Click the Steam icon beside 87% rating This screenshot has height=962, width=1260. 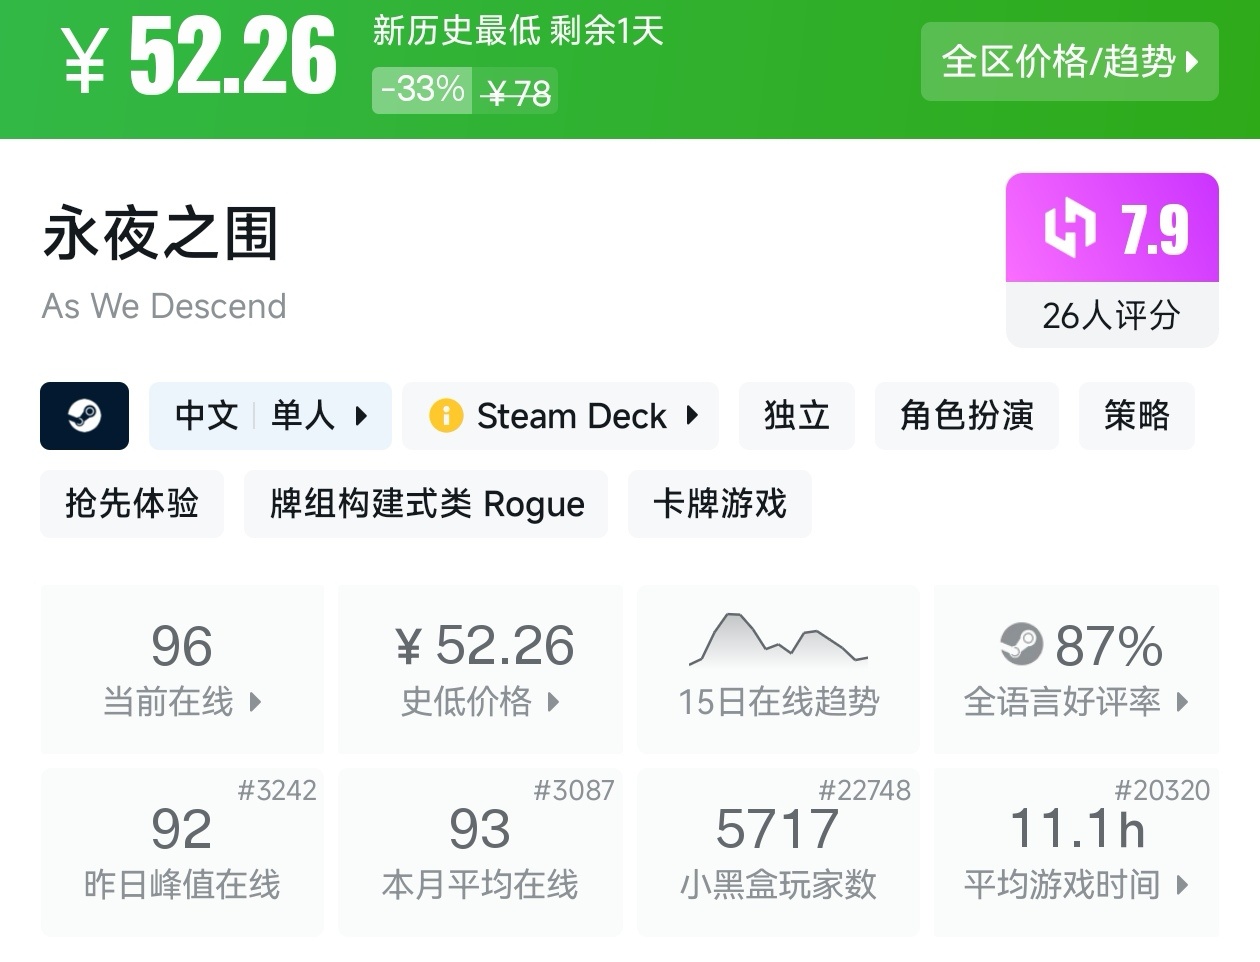click(1021, 644)
